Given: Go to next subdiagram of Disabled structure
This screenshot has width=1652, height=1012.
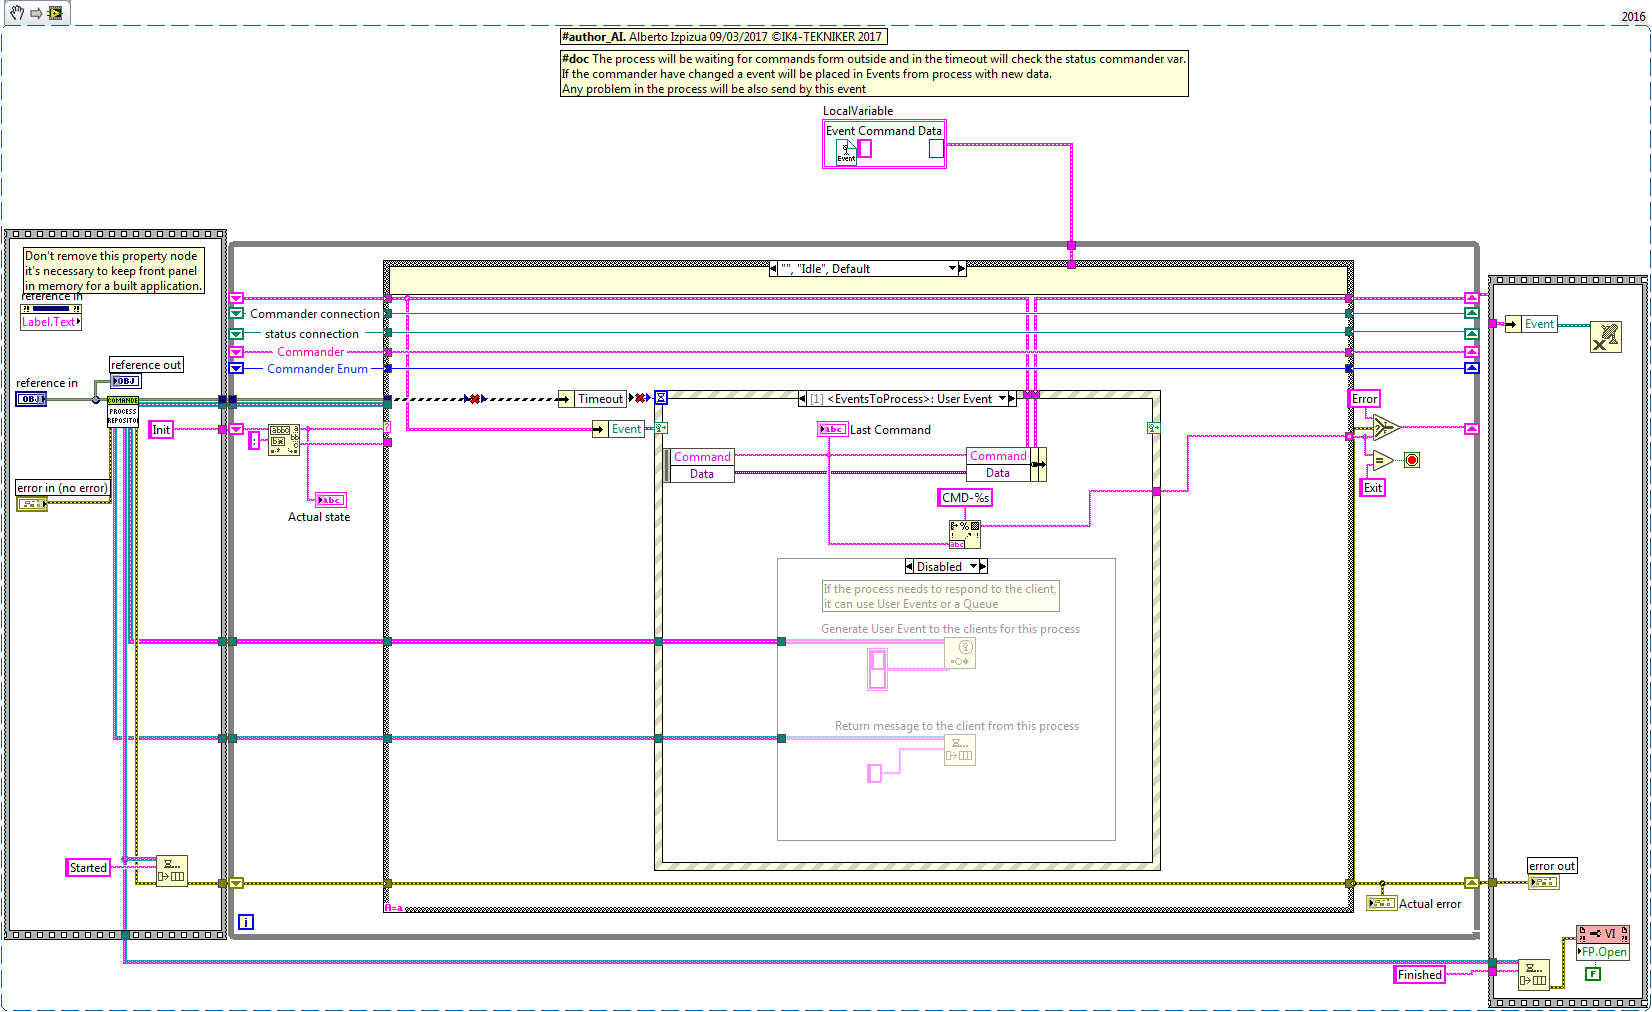Looking at the screenshot, I should tap(983, 566).
